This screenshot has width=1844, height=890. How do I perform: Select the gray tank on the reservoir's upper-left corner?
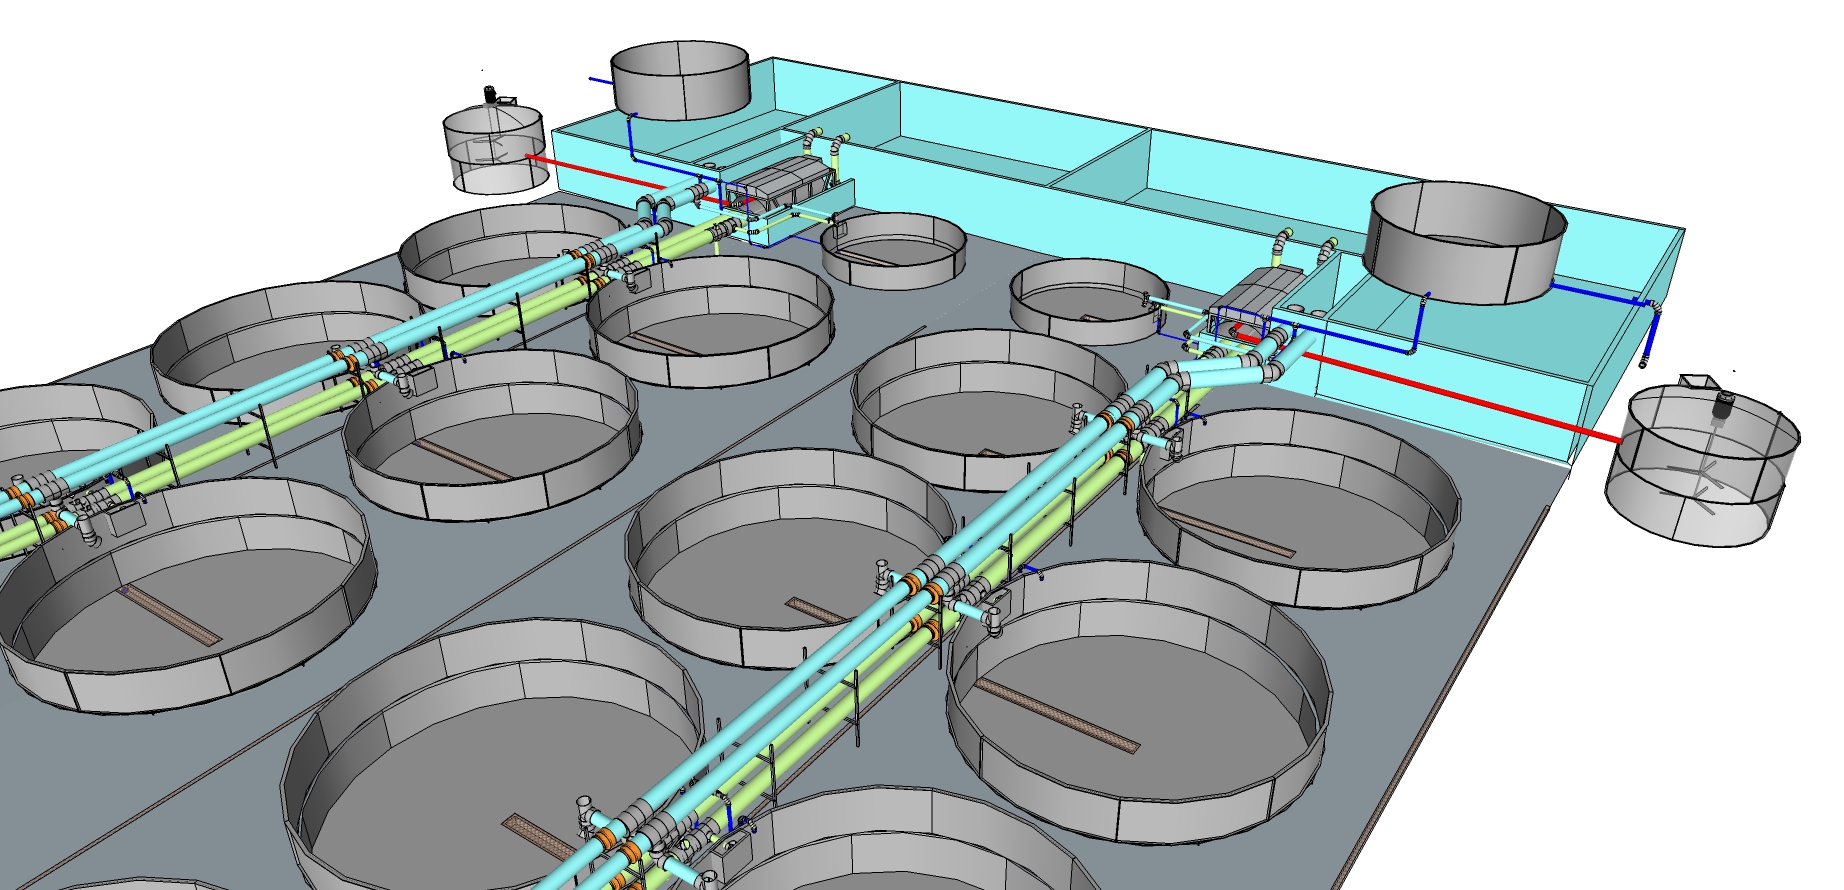coord(680,79)
